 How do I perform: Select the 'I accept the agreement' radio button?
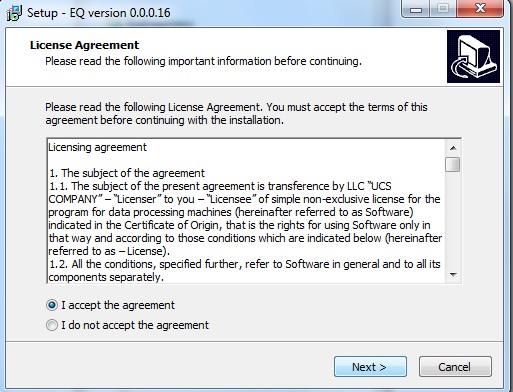52,305
